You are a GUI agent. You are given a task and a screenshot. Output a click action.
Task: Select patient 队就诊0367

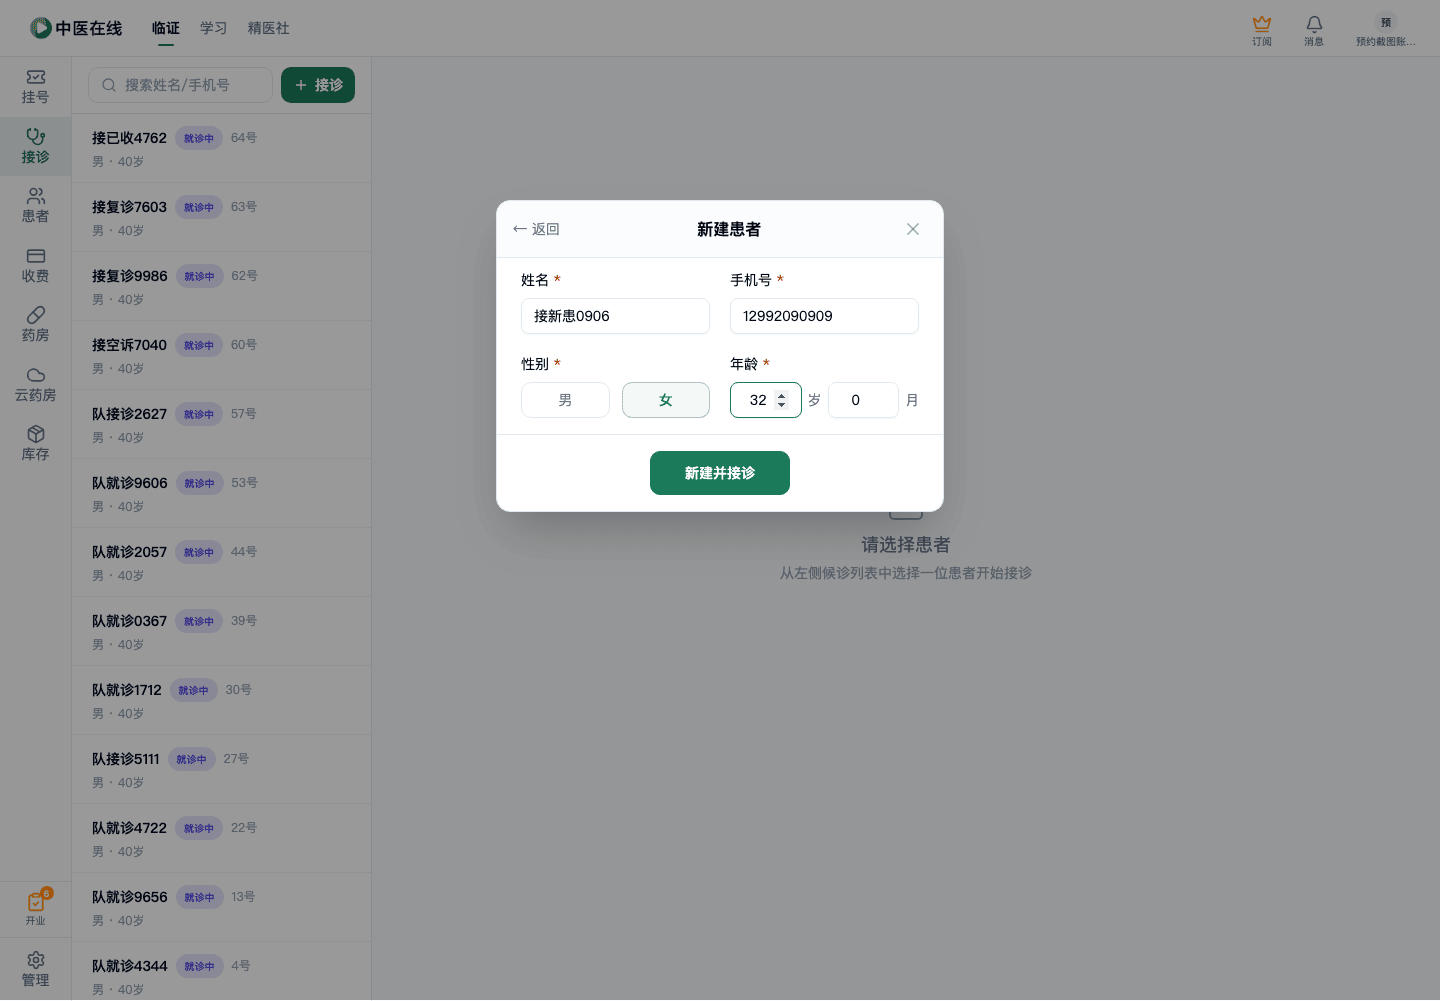tap(221, 631)
